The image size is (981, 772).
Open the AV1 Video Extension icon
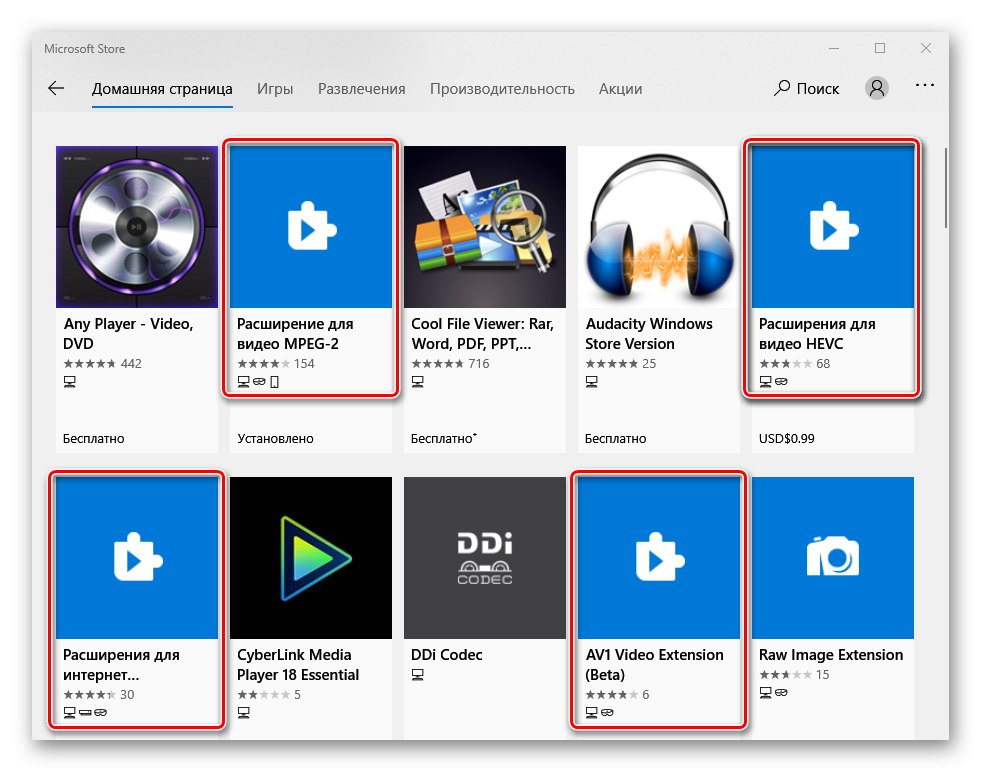point(659,557)
